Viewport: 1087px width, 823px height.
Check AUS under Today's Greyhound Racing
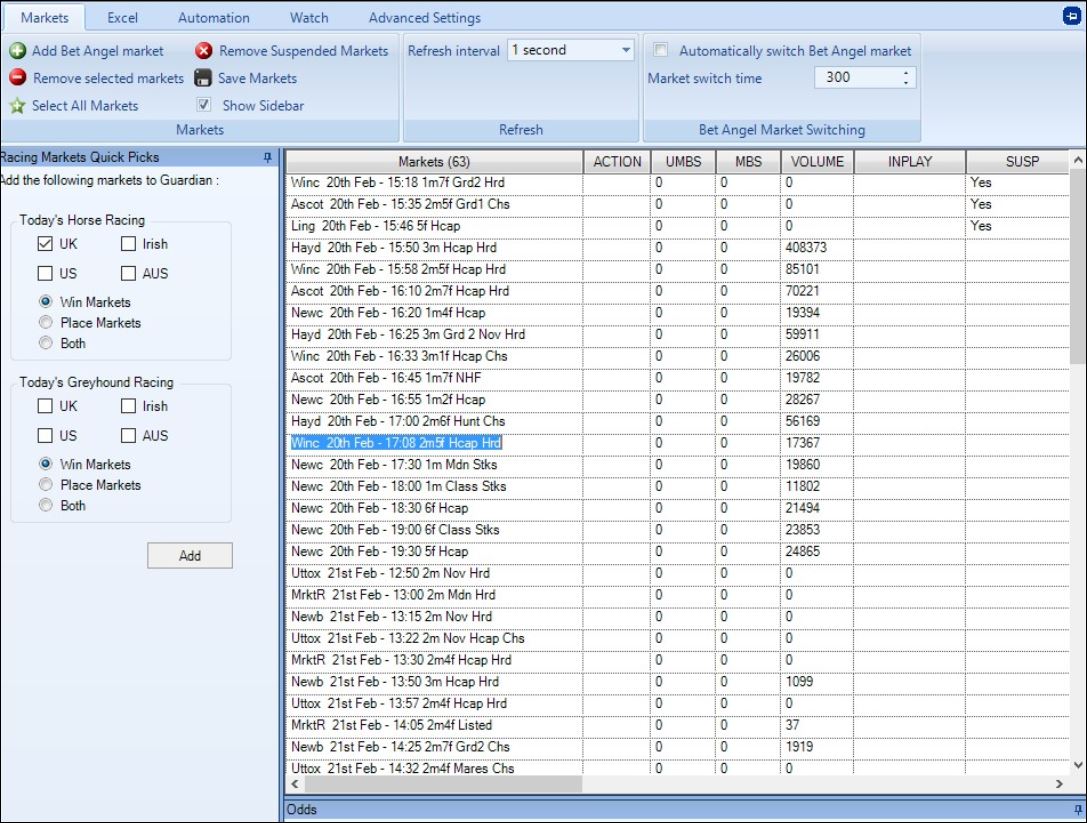128,435
